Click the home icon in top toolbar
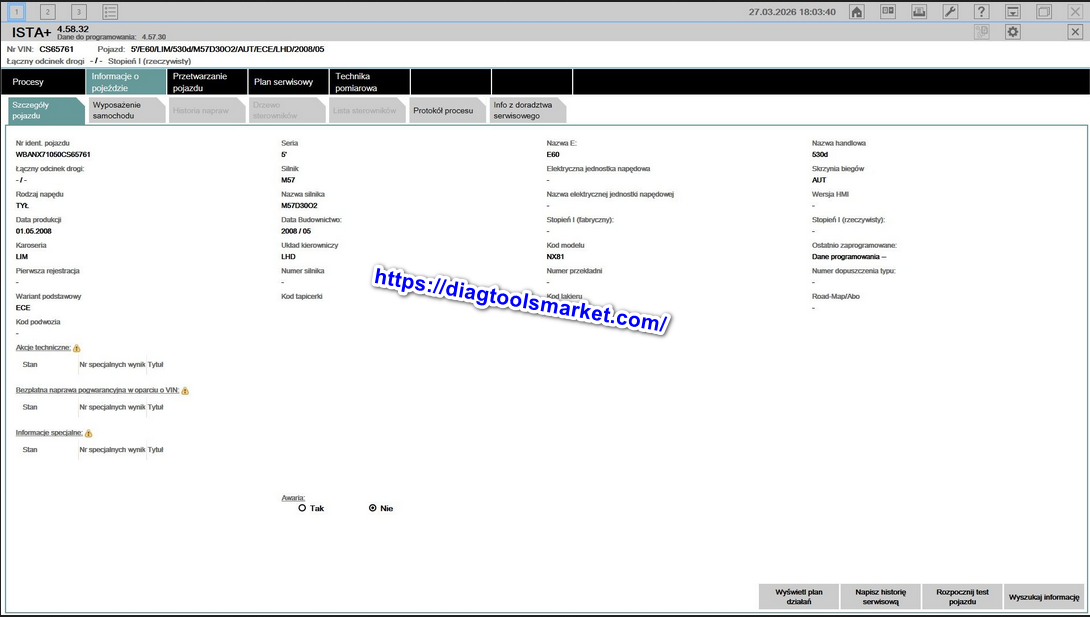 (x=857, y=12)
